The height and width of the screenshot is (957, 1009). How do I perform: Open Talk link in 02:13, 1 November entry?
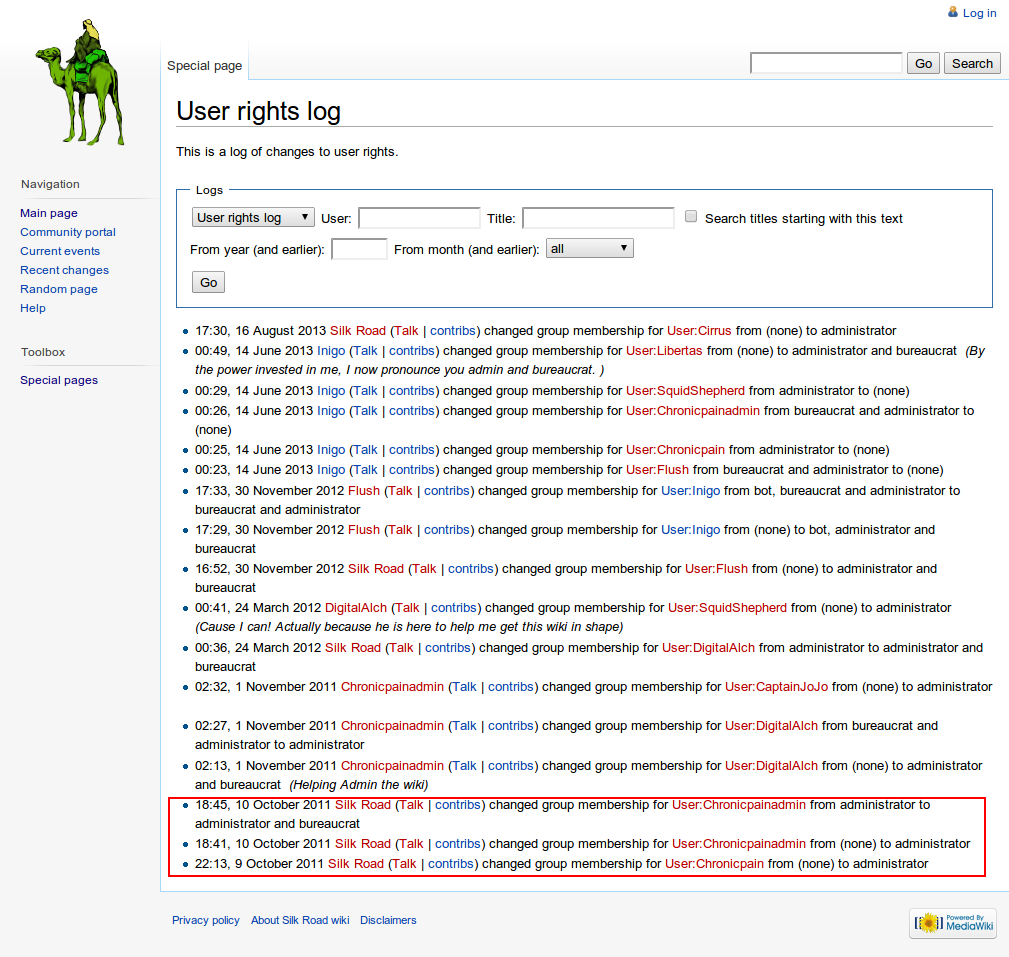[465, 766]
